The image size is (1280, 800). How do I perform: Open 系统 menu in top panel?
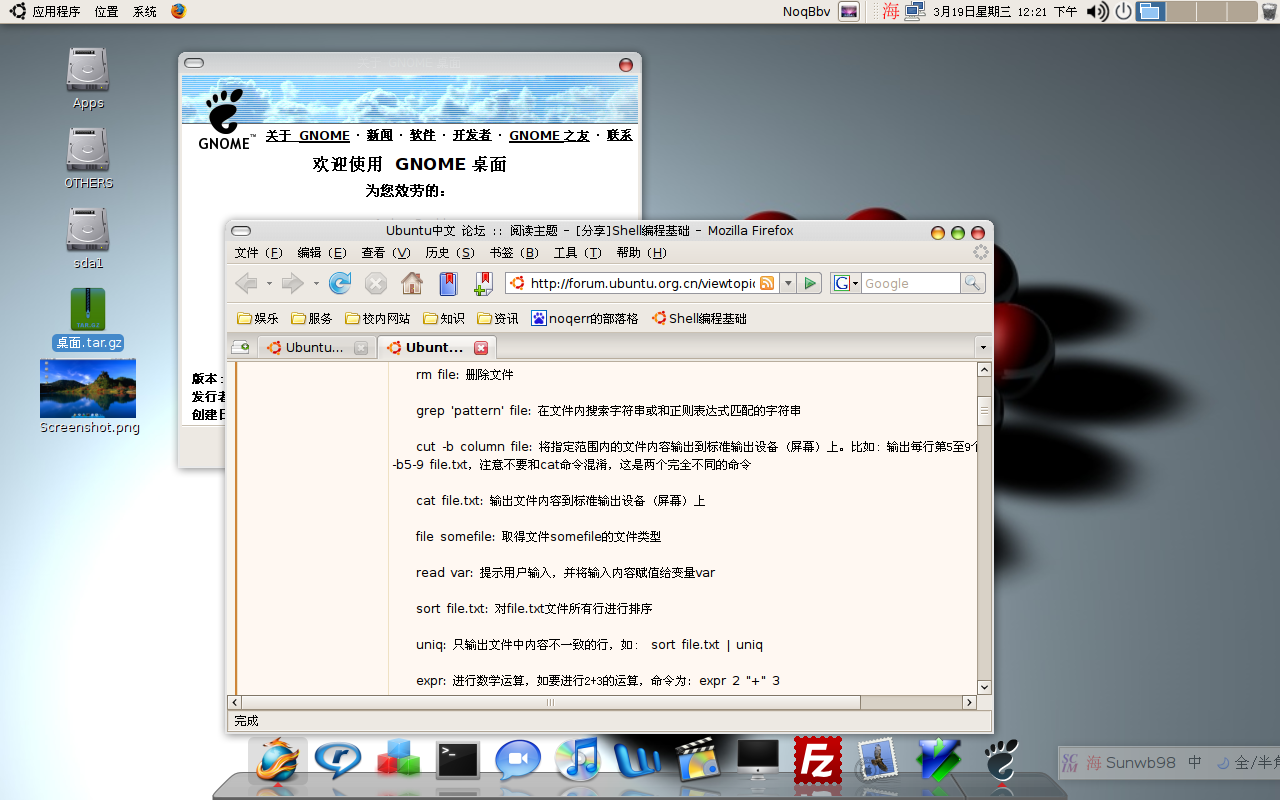(145, 12)
